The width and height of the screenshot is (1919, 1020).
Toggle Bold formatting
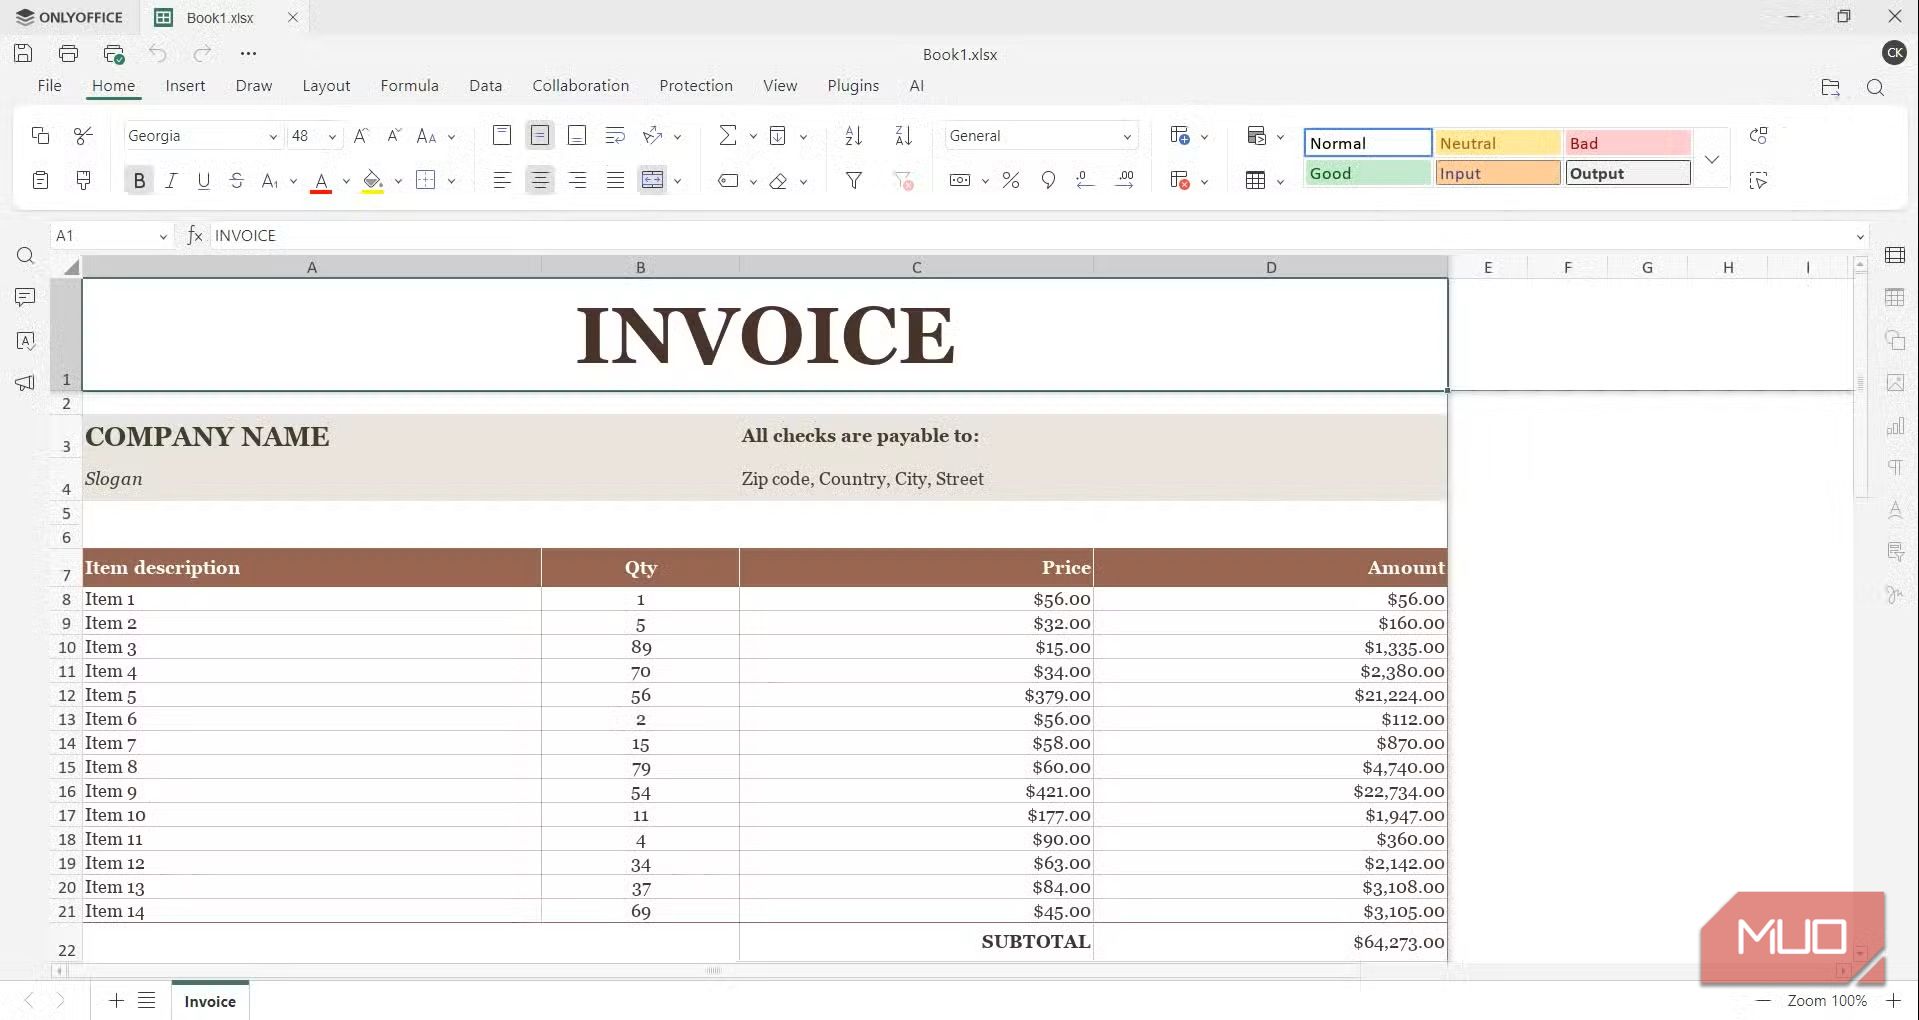pyautogui.click(x=139, y=180)
